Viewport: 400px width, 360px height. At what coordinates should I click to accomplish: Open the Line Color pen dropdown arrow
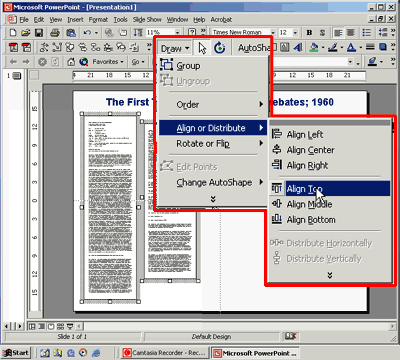pos(342,48)
